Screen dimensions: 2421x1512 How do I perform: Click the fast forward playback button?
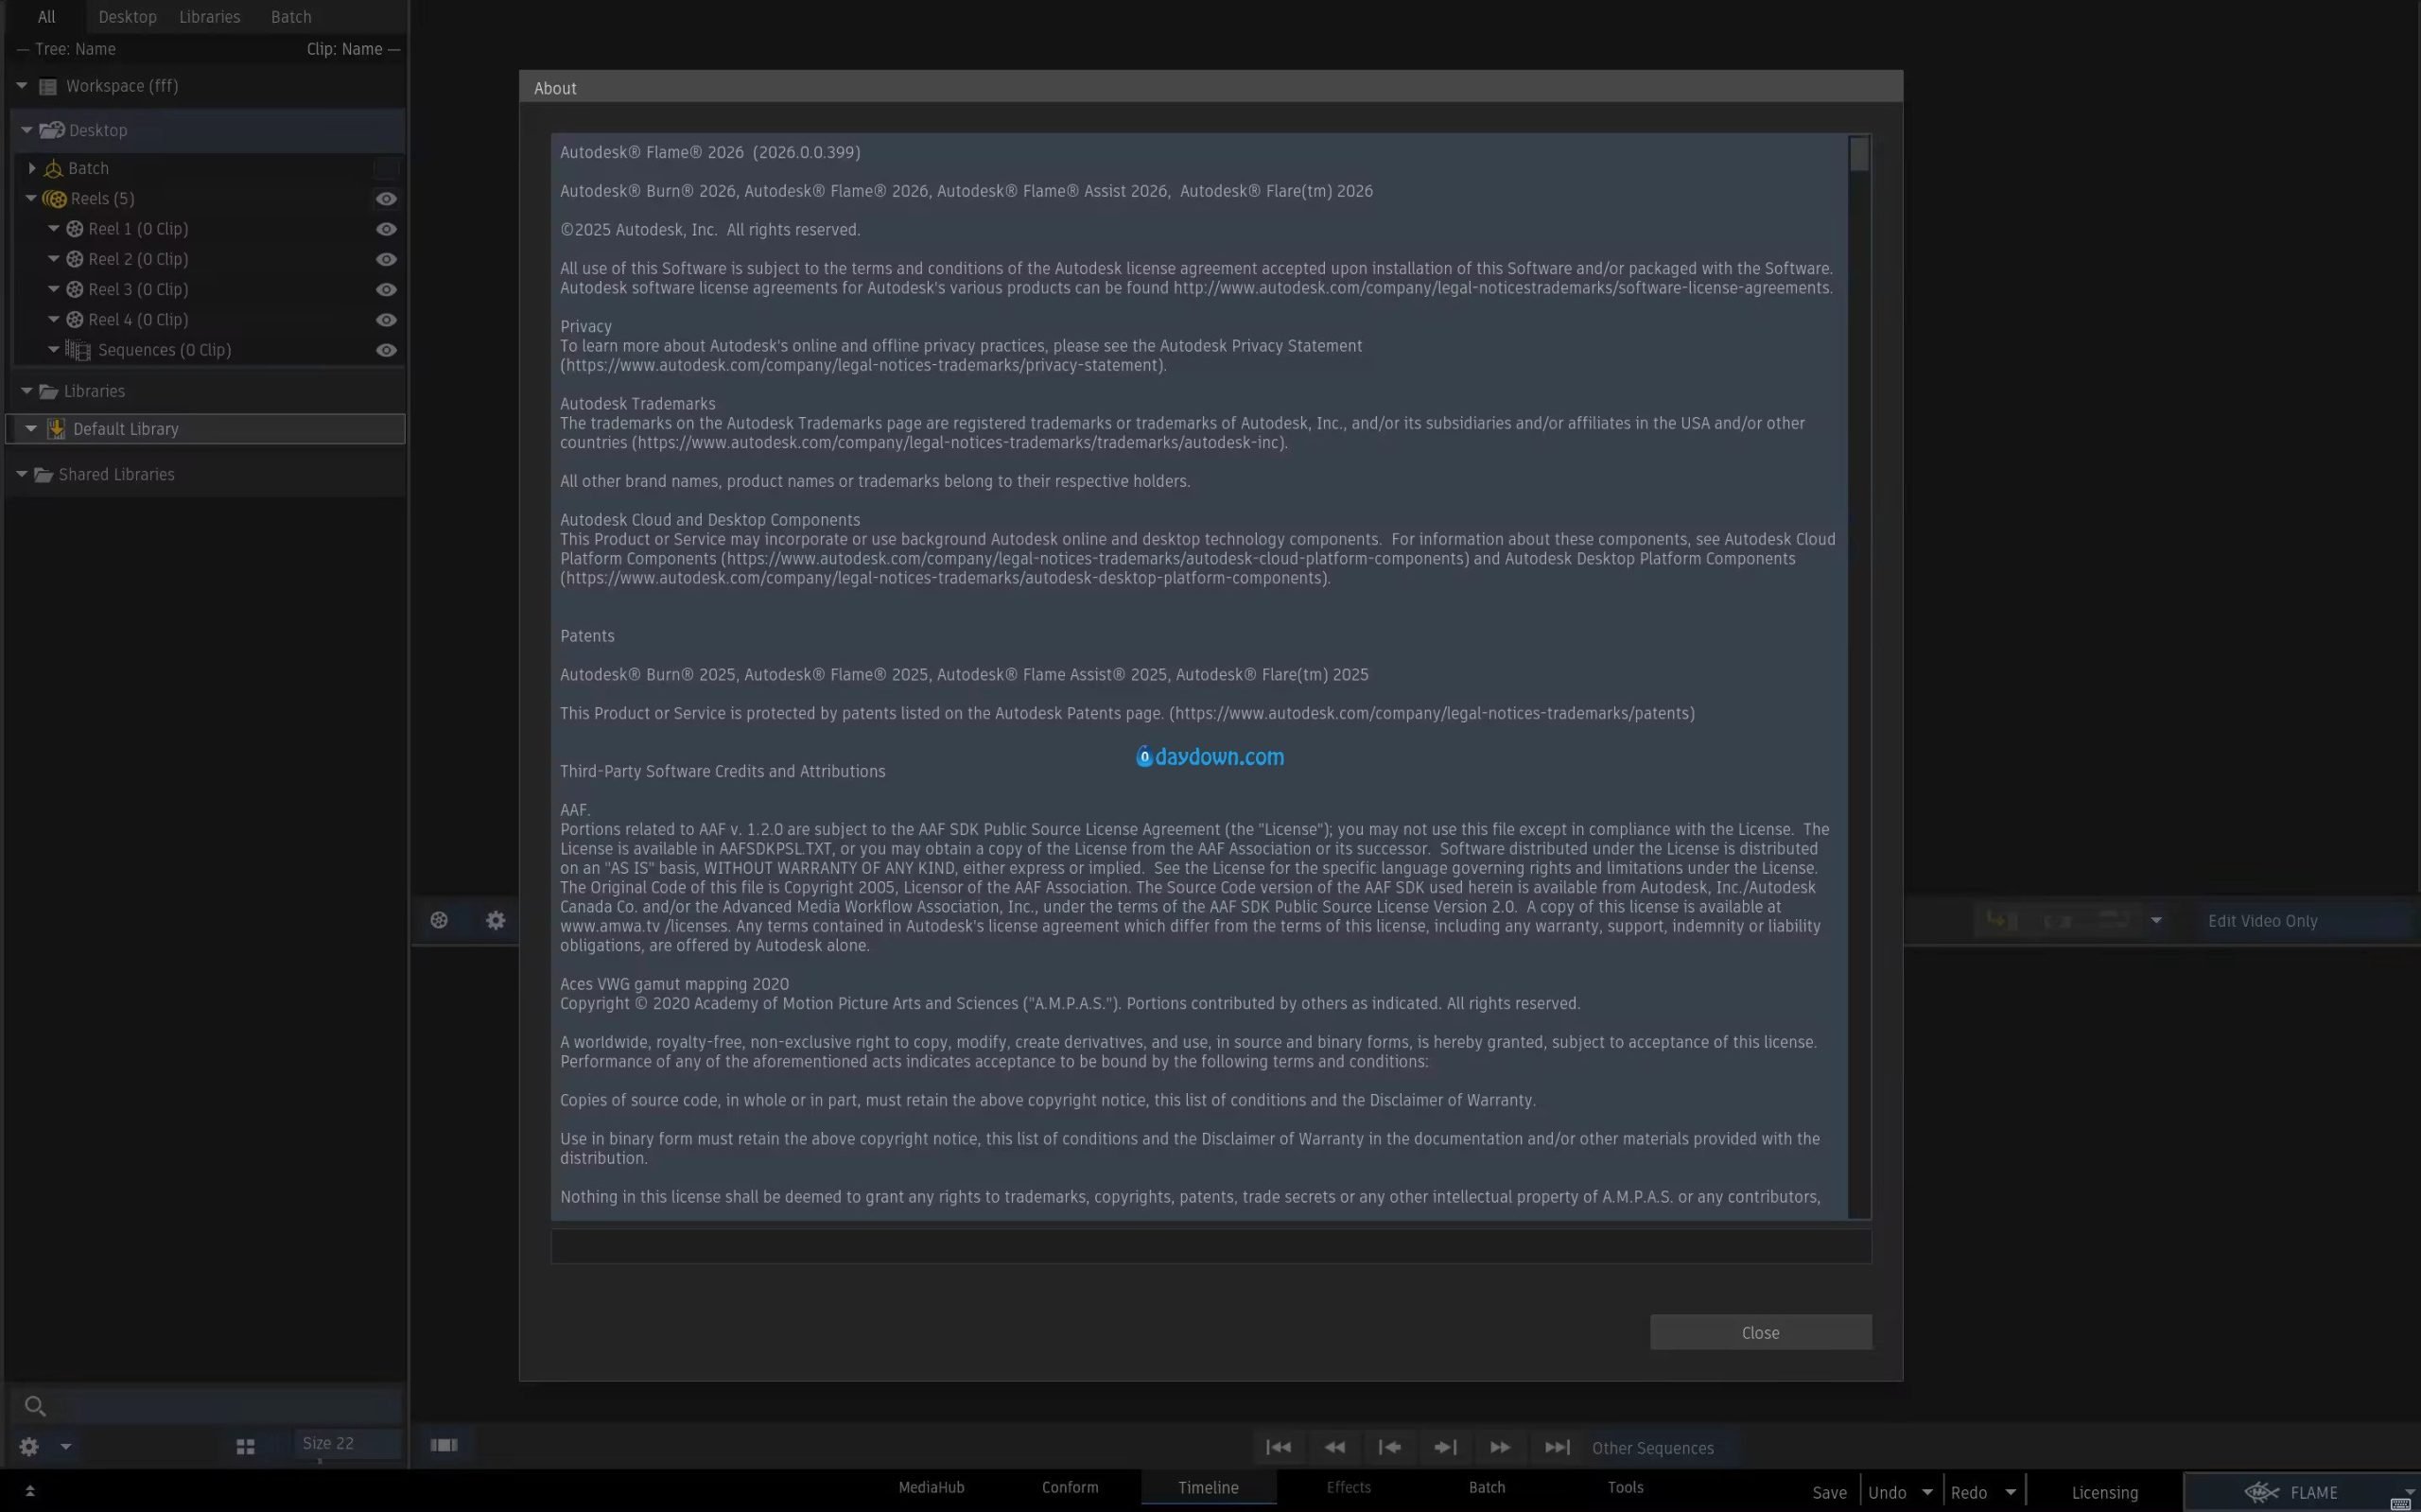point(1500,1447)
